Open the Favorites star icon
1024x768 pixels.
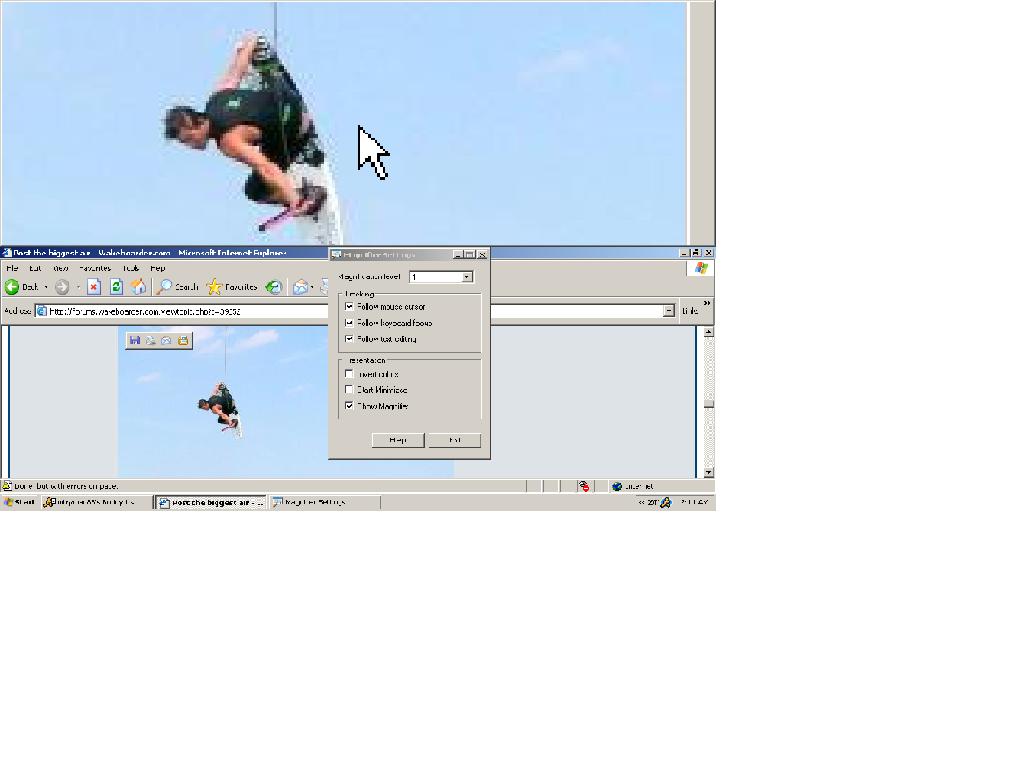[214, 287]
